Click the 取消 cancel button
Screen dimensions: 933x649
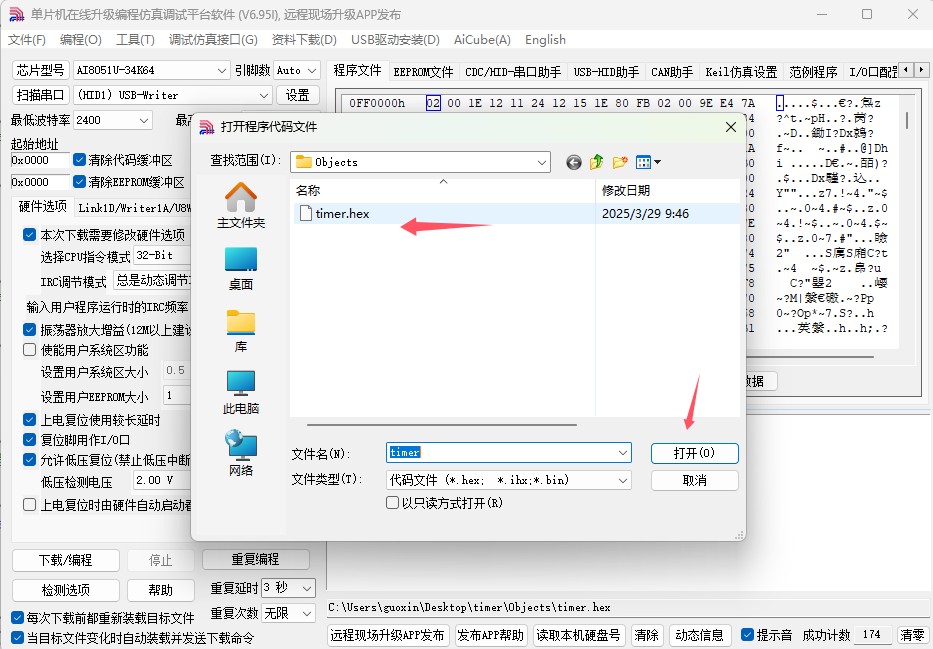(x=694, y=481)
